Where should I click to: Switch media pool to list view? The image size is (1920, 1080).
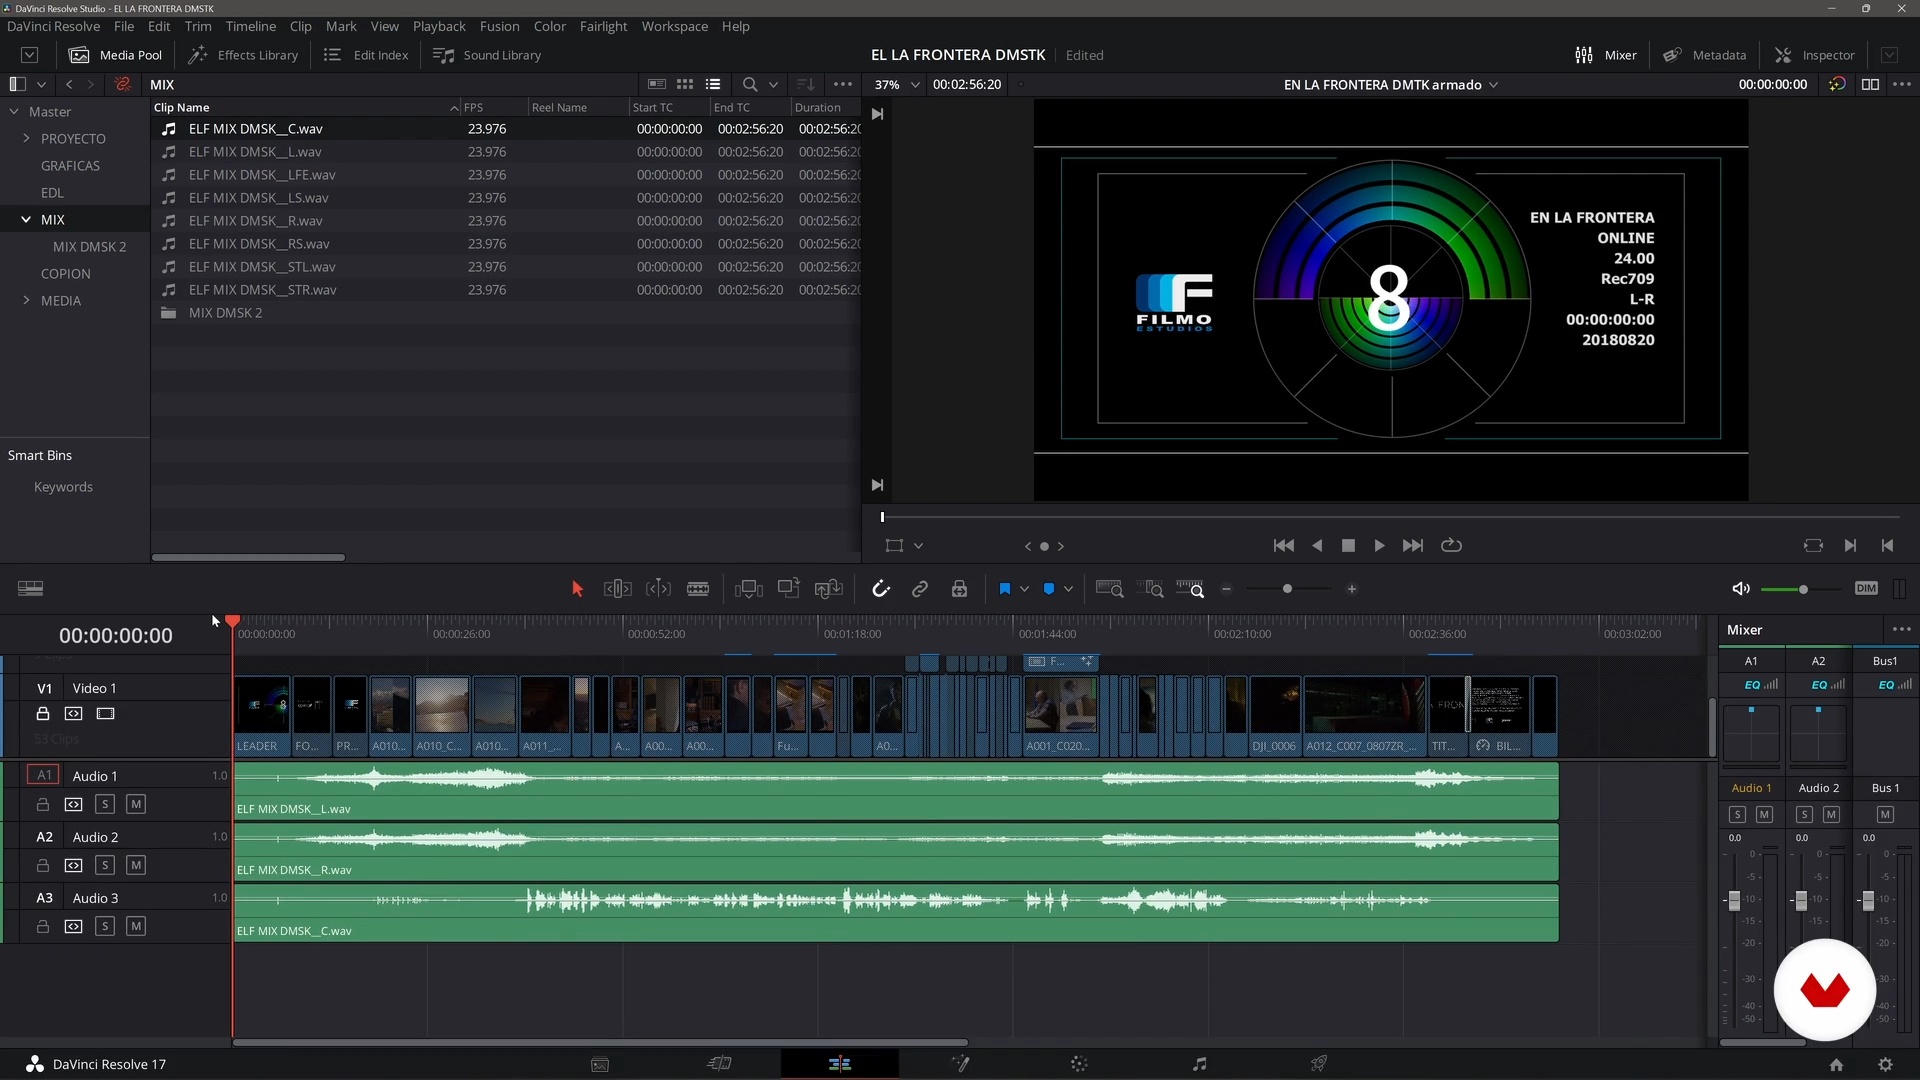tap(713, 85)
